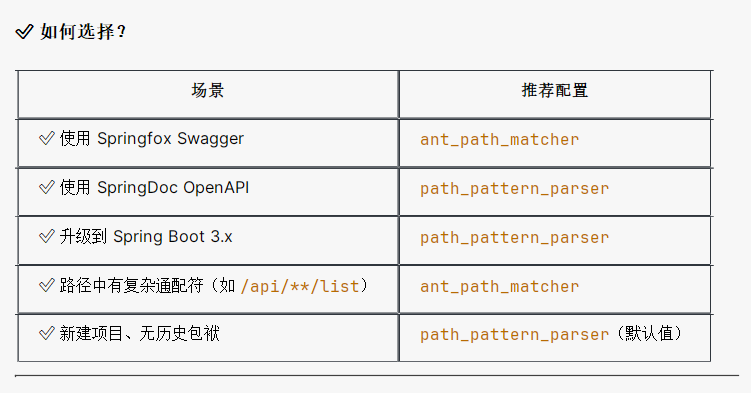
Task: Click path_pattern_parser code in SpringDoc OpenAPI row
Action: pos(514,189)
